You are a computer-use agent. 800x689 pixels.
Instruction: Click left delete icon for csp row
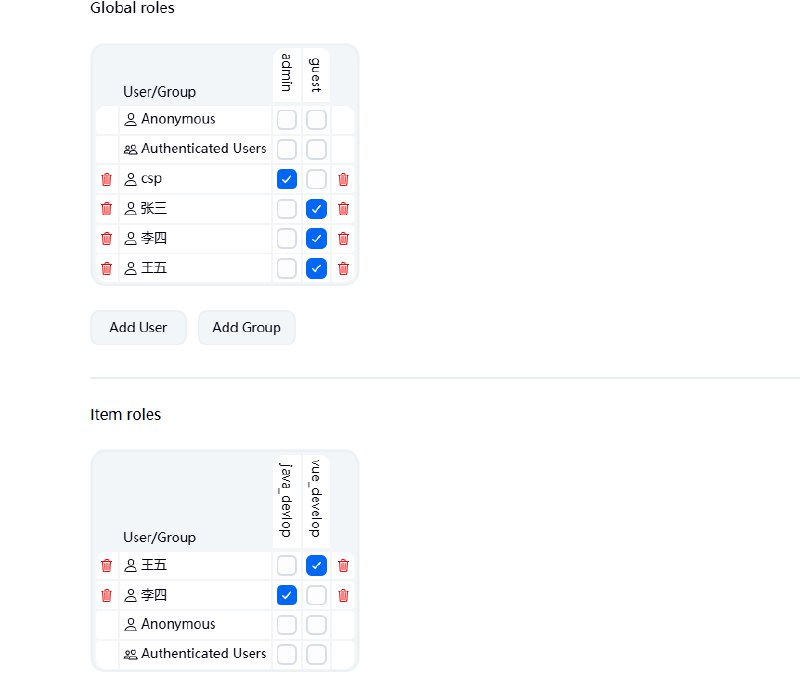coord(107,180)
